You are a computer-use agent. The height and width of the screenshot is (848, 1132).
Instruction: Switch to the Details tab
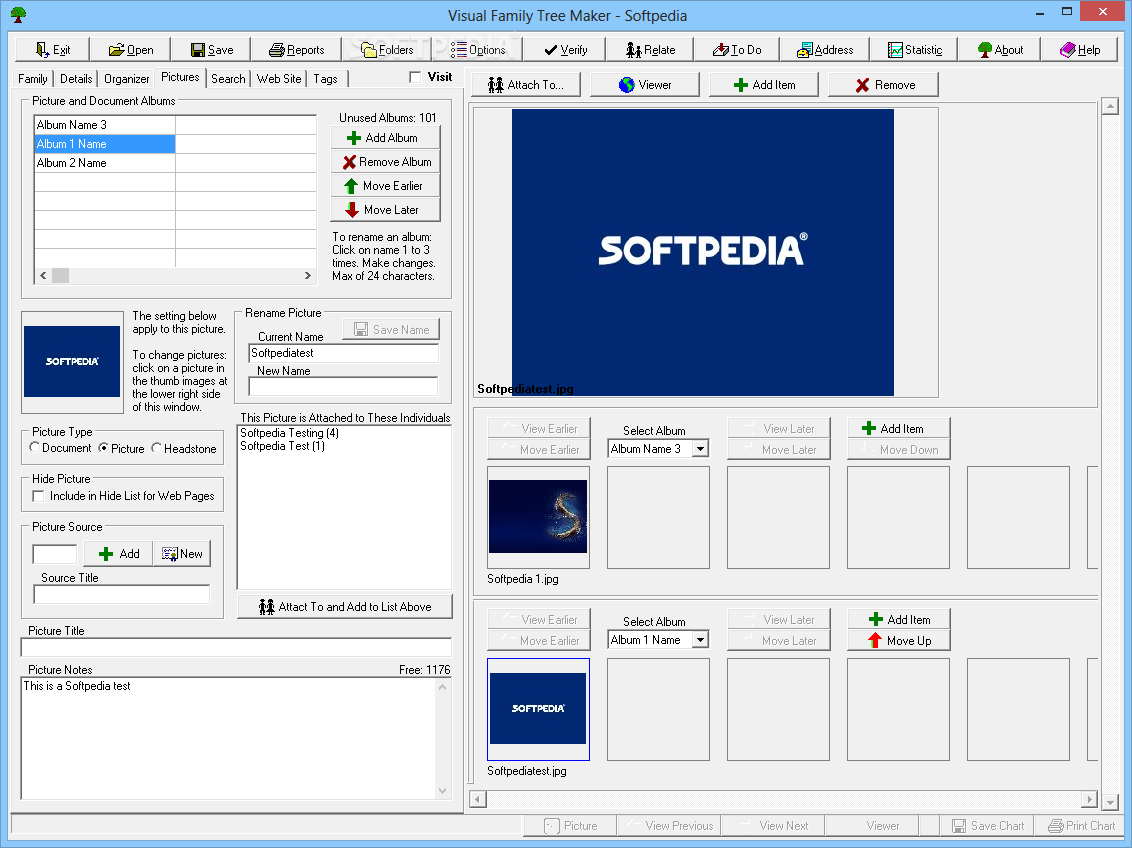tap(76, 79)
